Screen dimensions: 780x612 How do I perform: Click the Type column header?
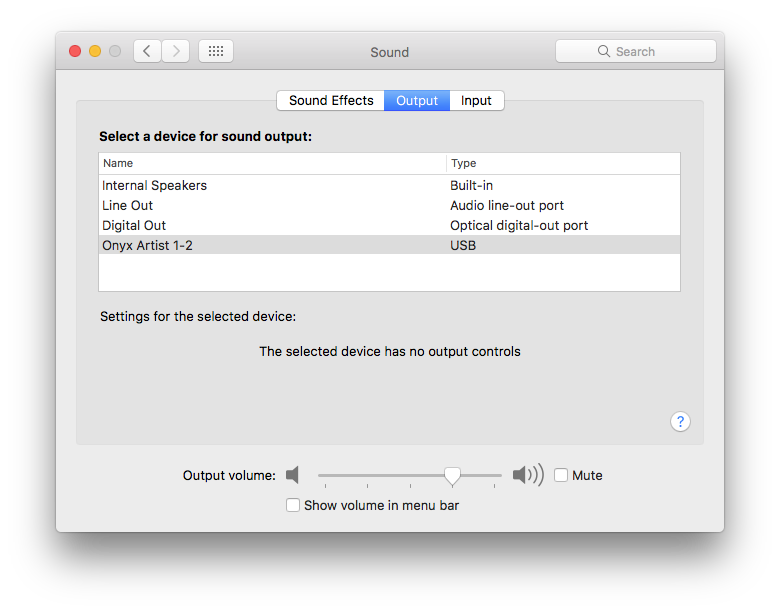(x=463, y=163)
